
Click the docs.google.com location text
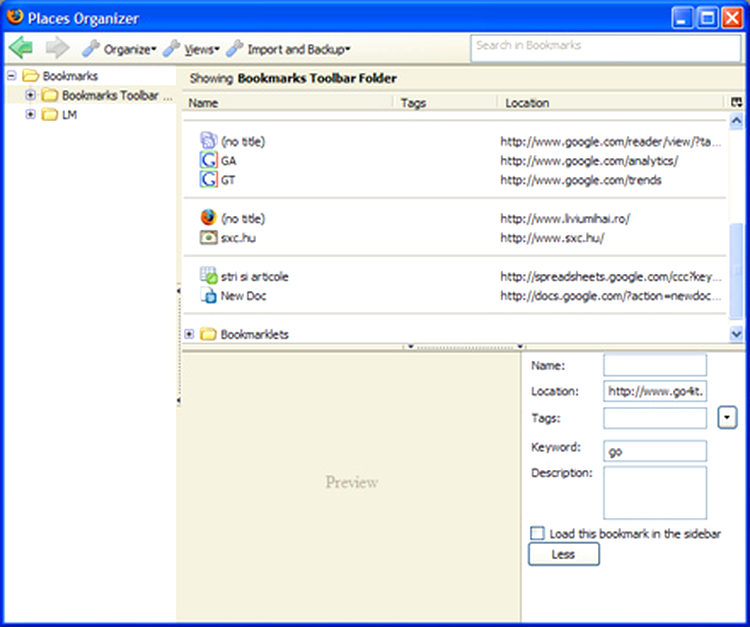pos(610,296)
